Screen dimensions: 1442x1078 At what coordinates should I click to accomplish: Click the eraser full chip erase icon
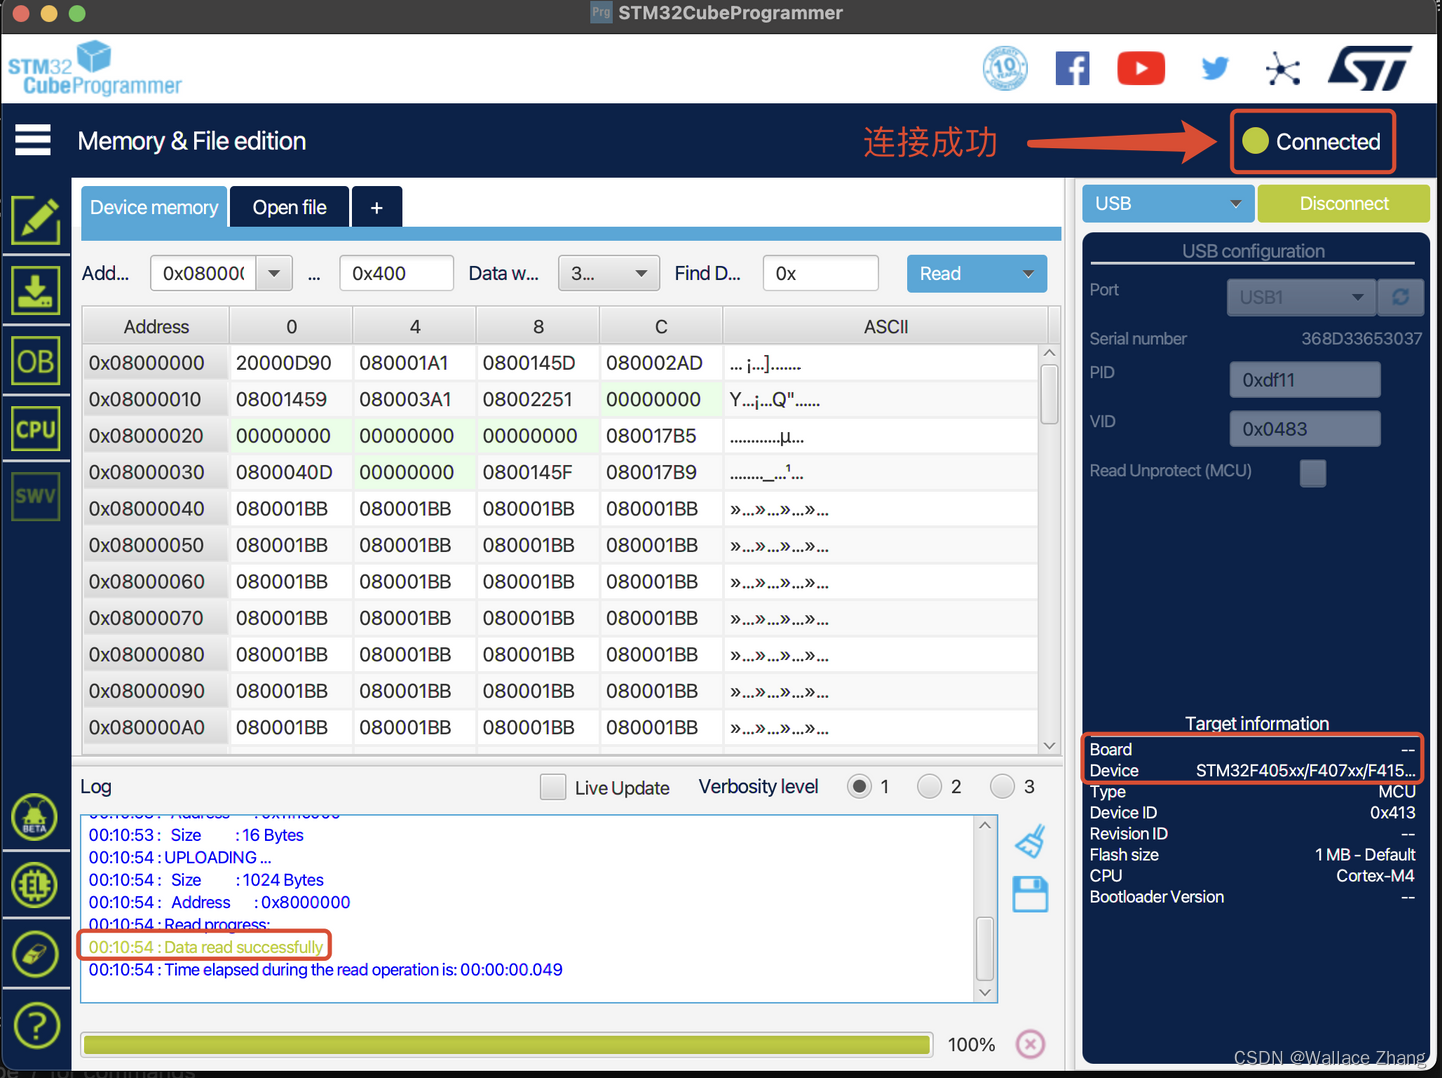pyautogui.click(x=35, y=954)
